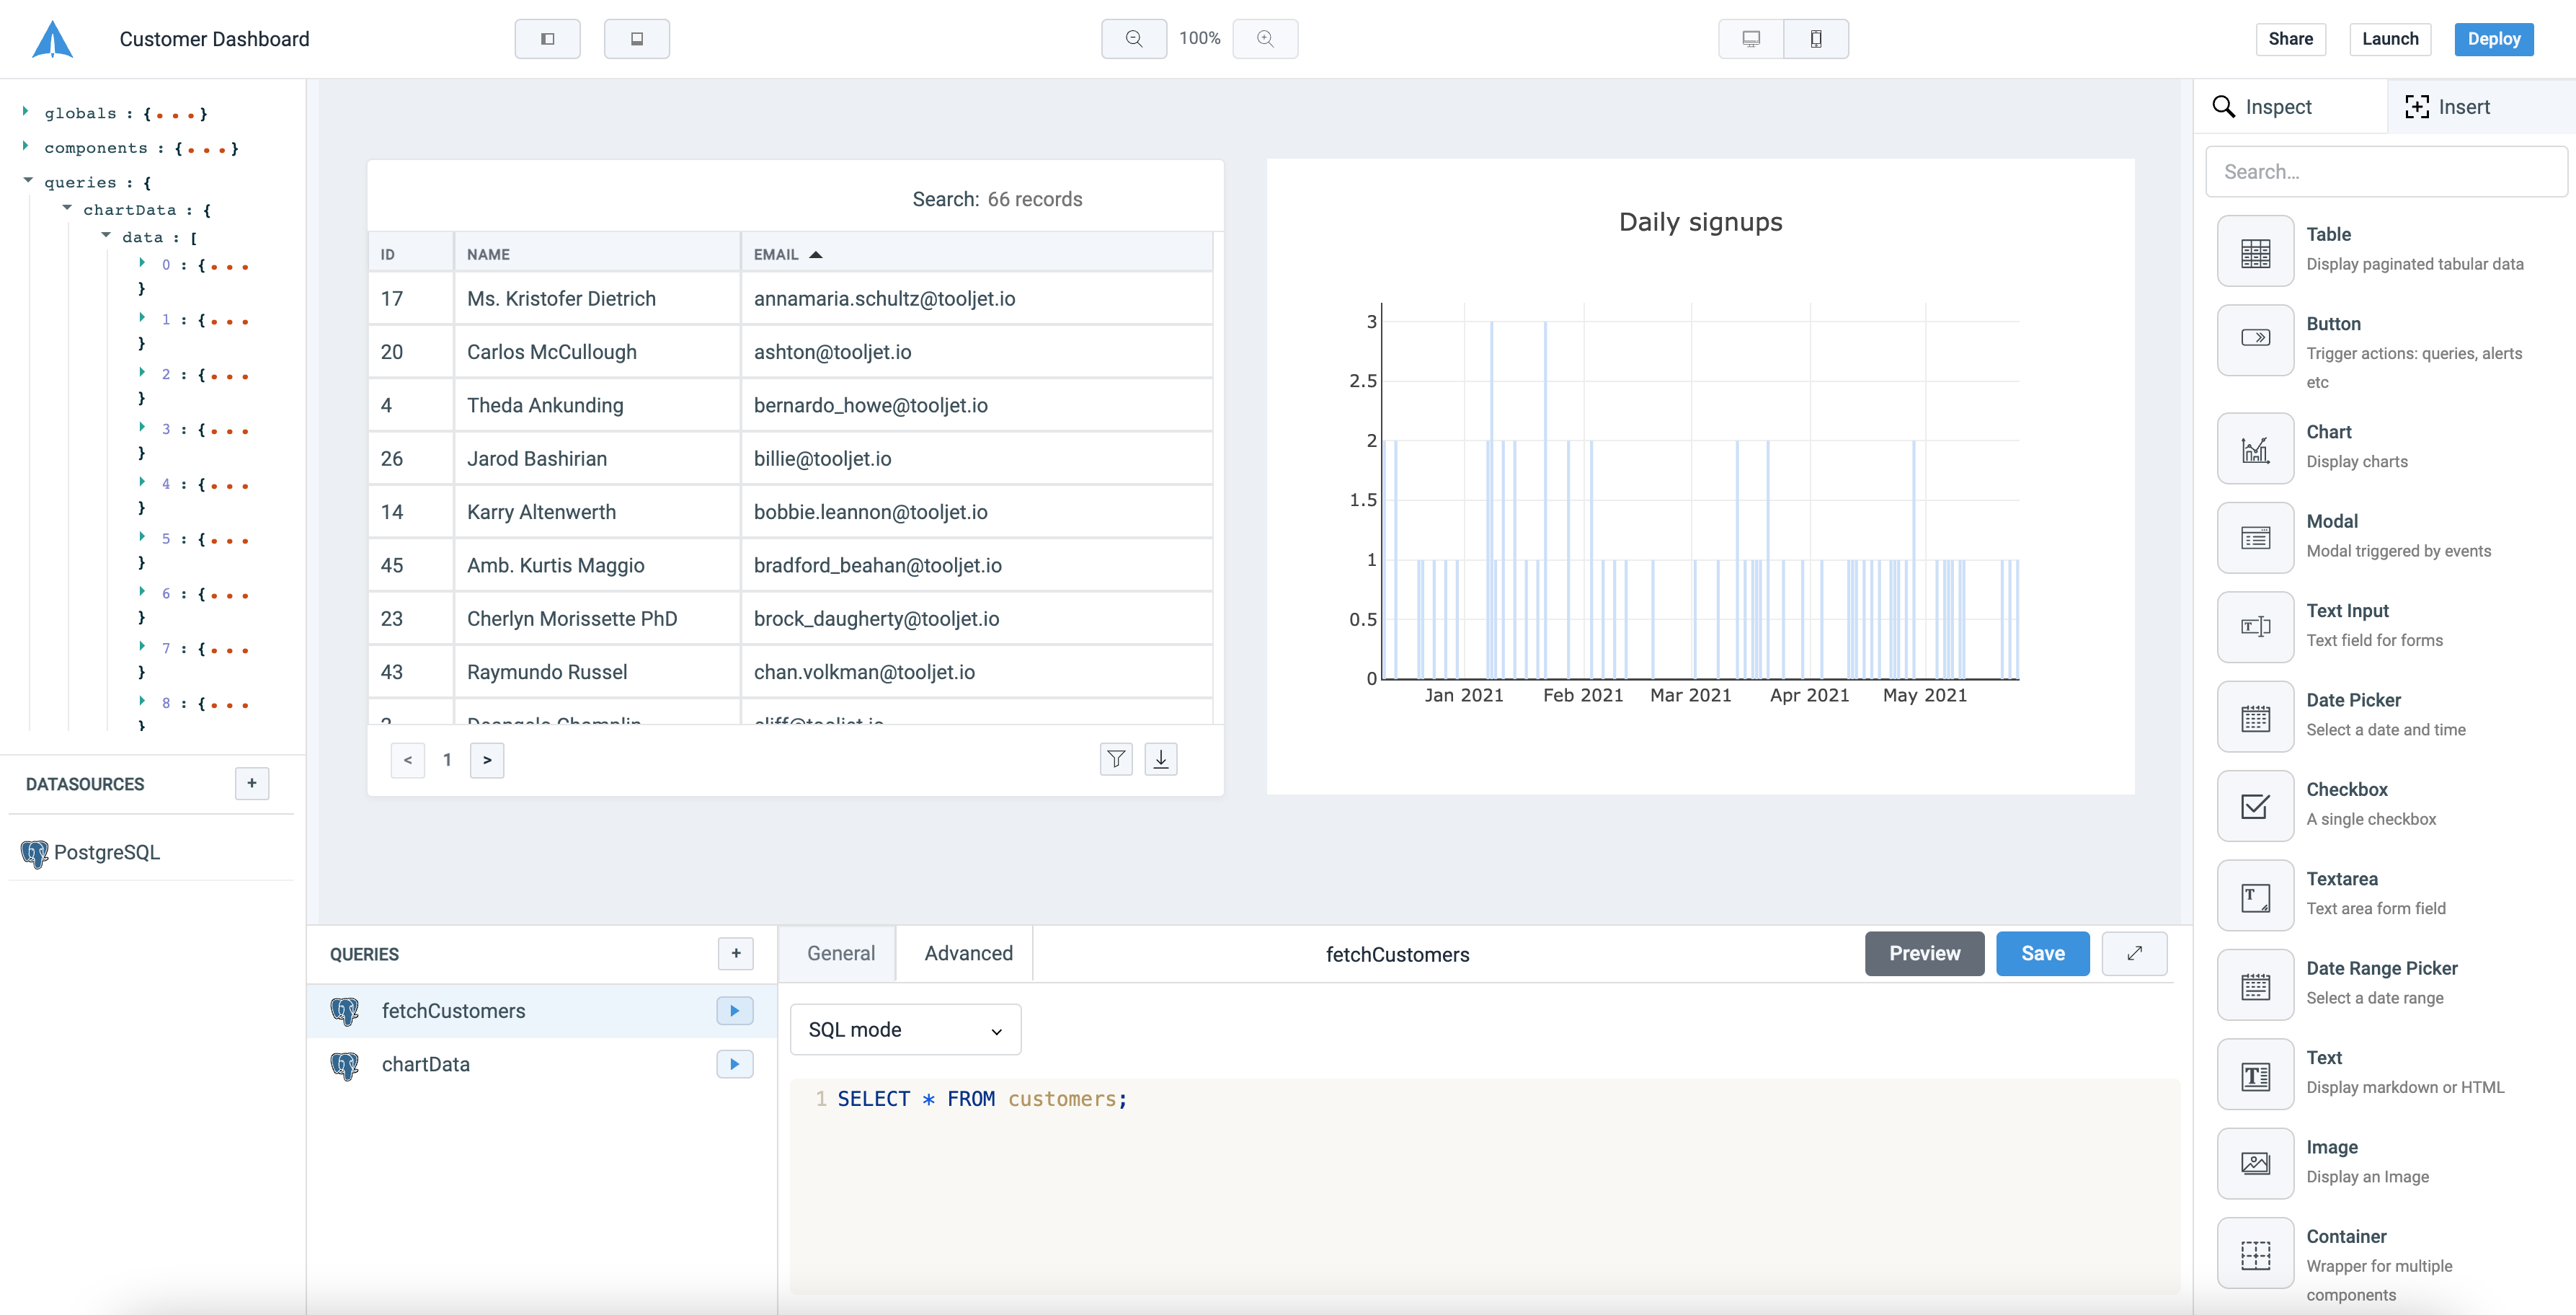
Task: Run the chartData query
Action: pyautogui.click(x=735, y=1064)
